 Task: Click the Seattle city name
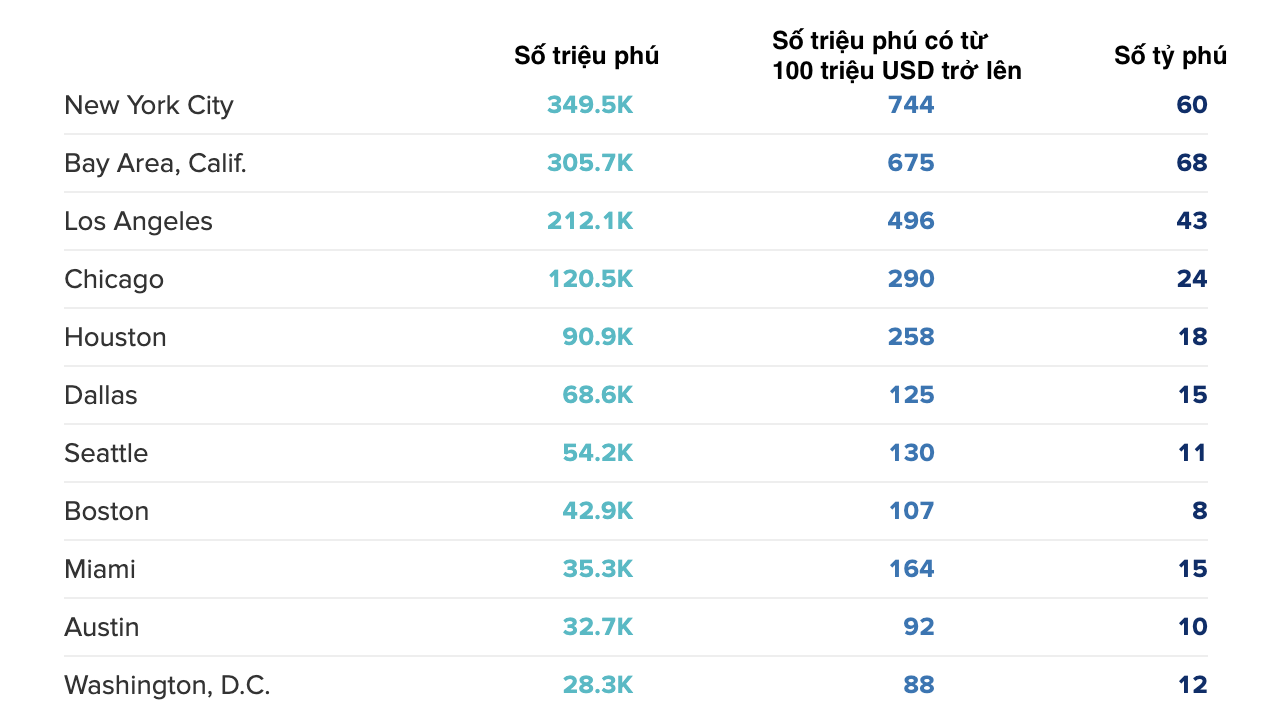click(105, 453)
